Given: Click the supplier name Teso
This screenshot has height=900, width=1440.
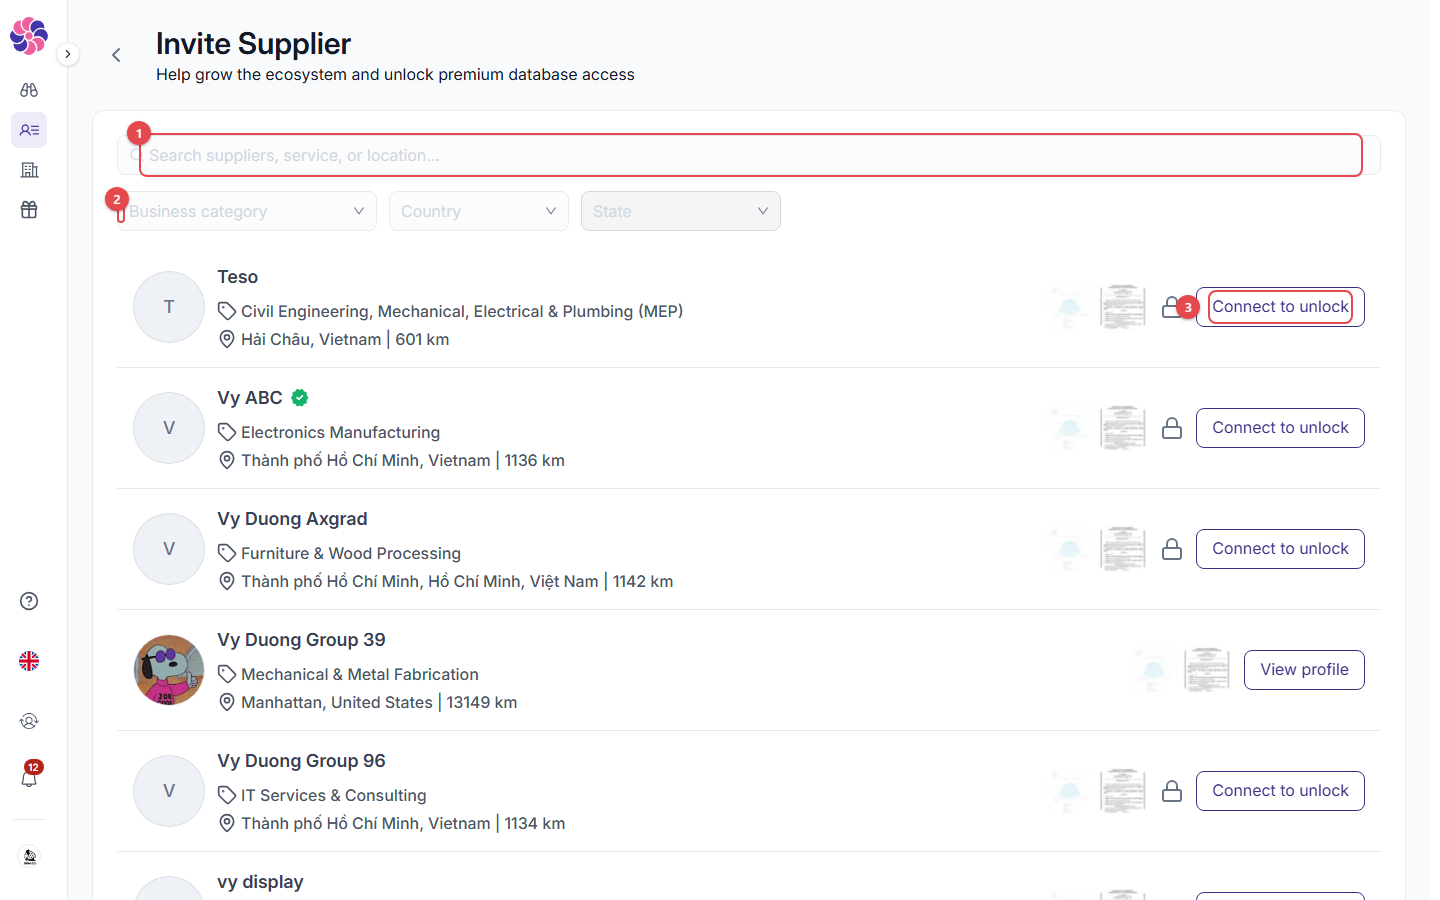Looking at the screenshot, I should tap(238, 277).
